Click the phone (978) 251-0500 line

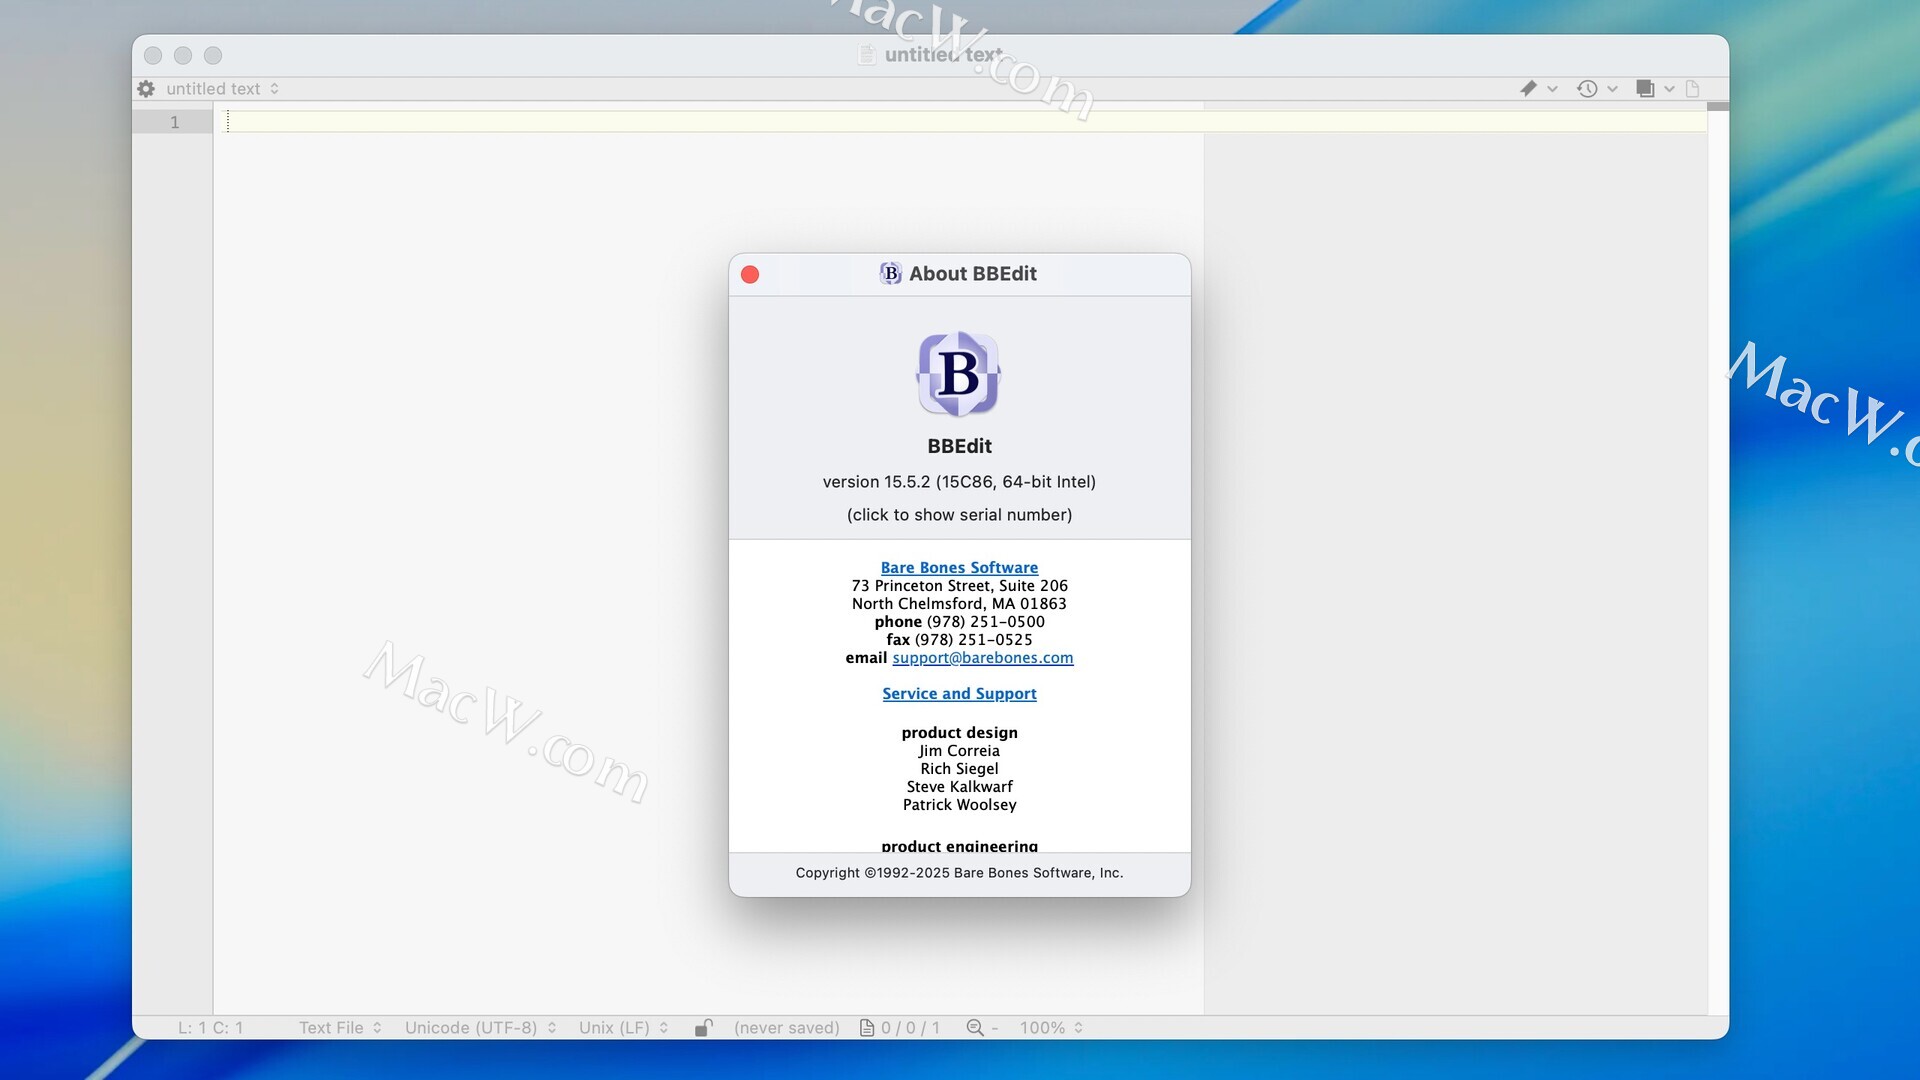tap(959, 621)
